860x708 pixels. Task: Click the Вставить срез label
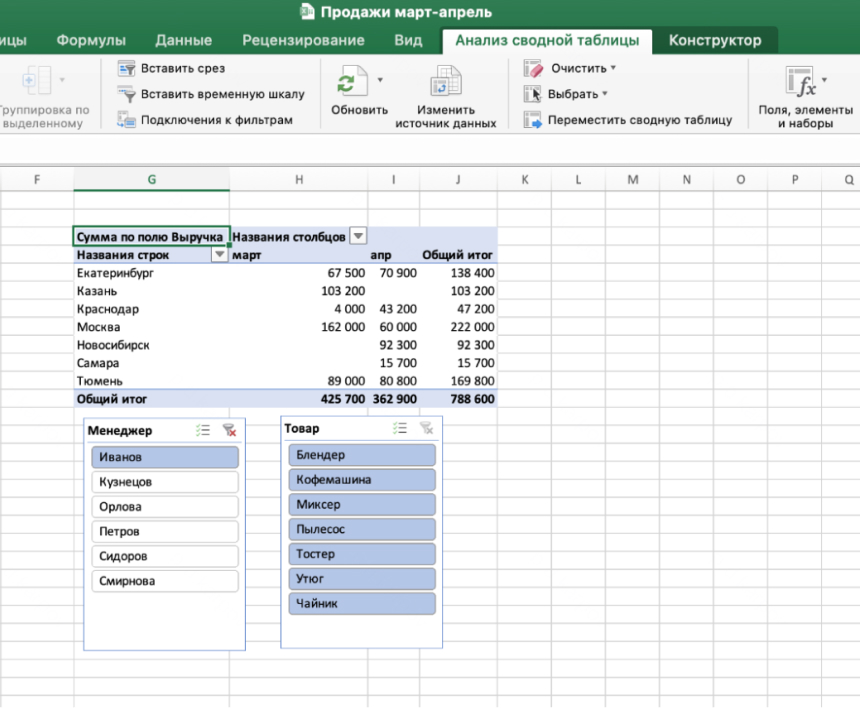pyautogui.click(x=183, y=69)
